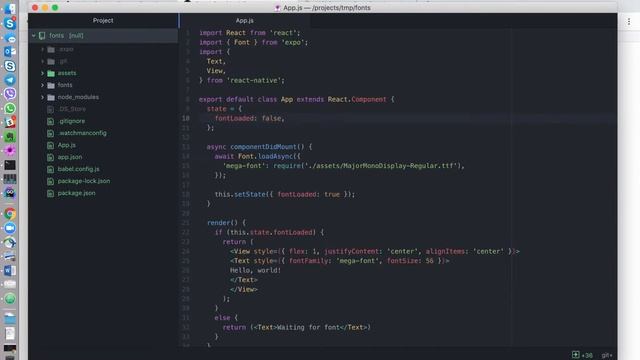
Task: Open Outlook from the dock
Action: point(10,52)
